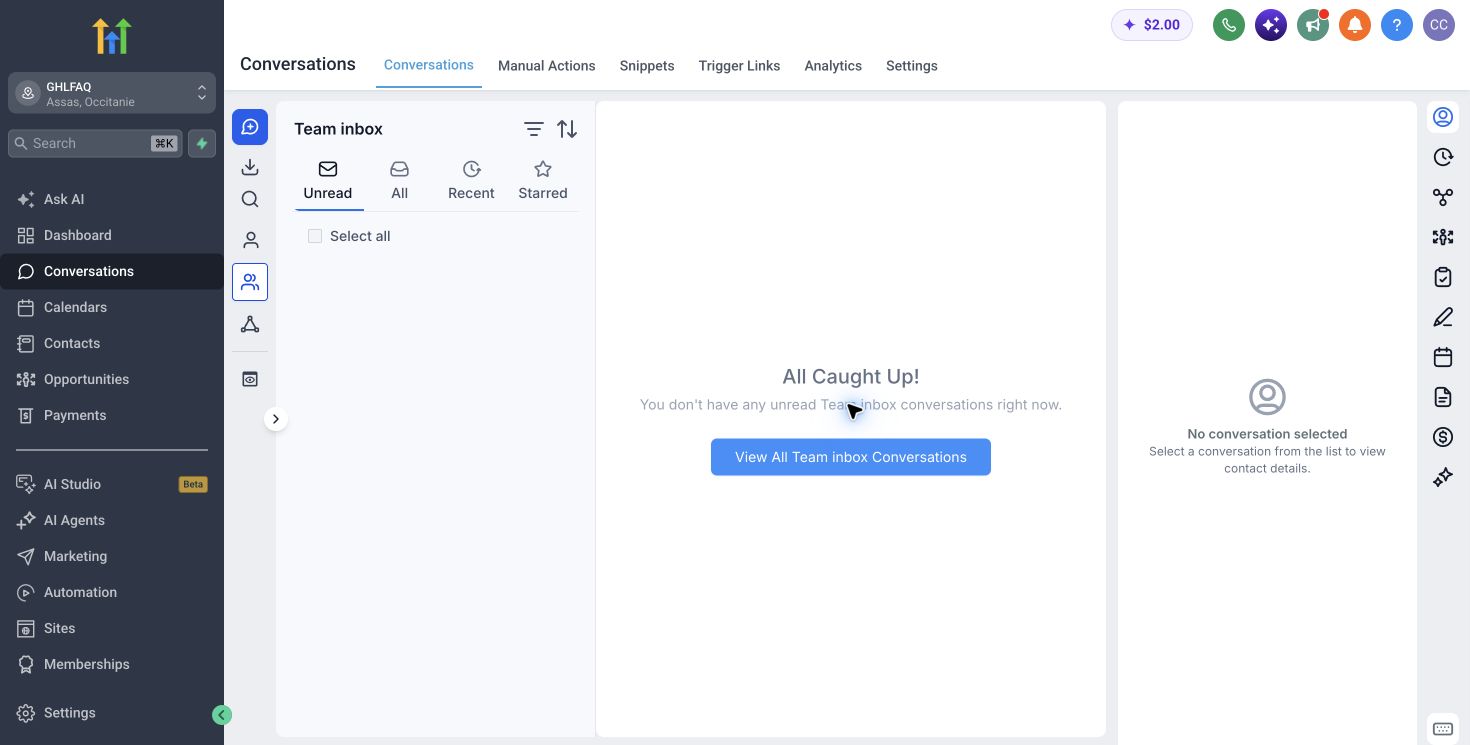1470x745 pixels.
Task: Click the new conversation icon in left rail
Action: click(x=250, y=127)
